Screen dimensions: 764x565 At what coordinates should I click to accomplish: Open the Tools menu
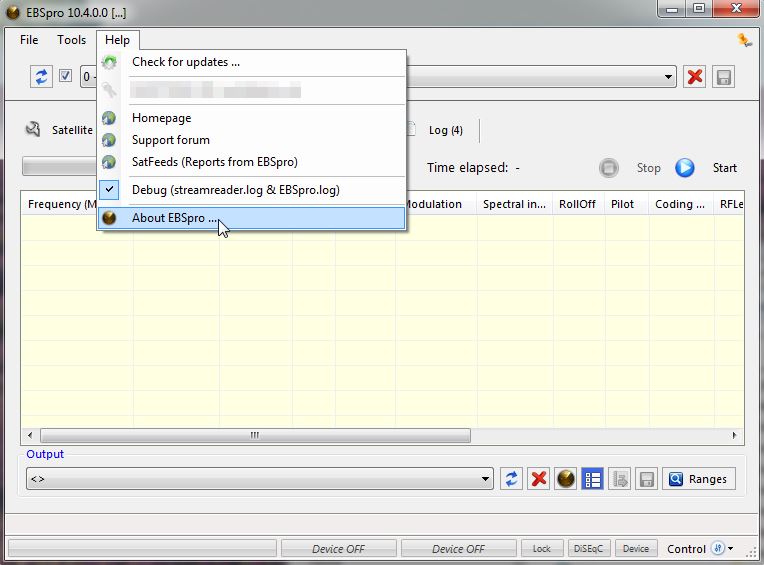(71, 40)
